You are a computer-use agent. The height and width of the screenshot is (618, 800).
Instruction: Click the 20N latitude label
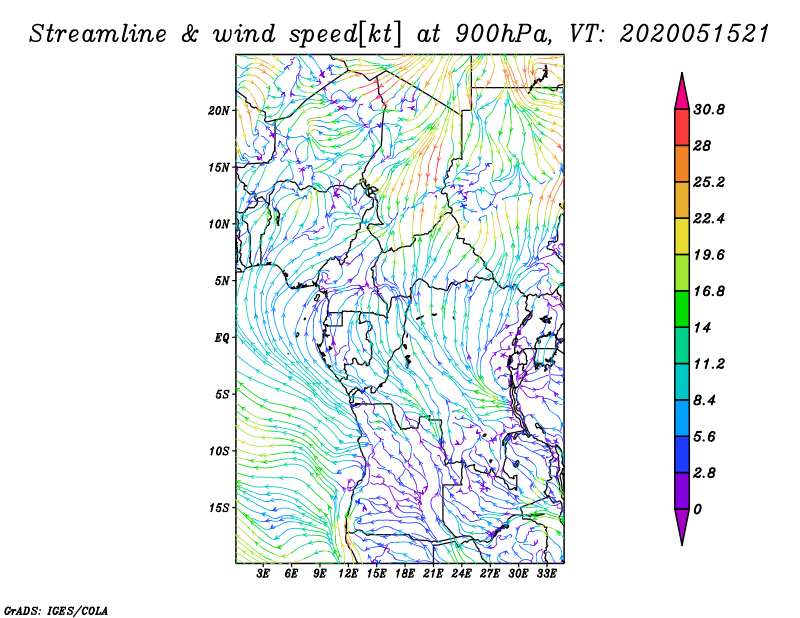point(219,111)
